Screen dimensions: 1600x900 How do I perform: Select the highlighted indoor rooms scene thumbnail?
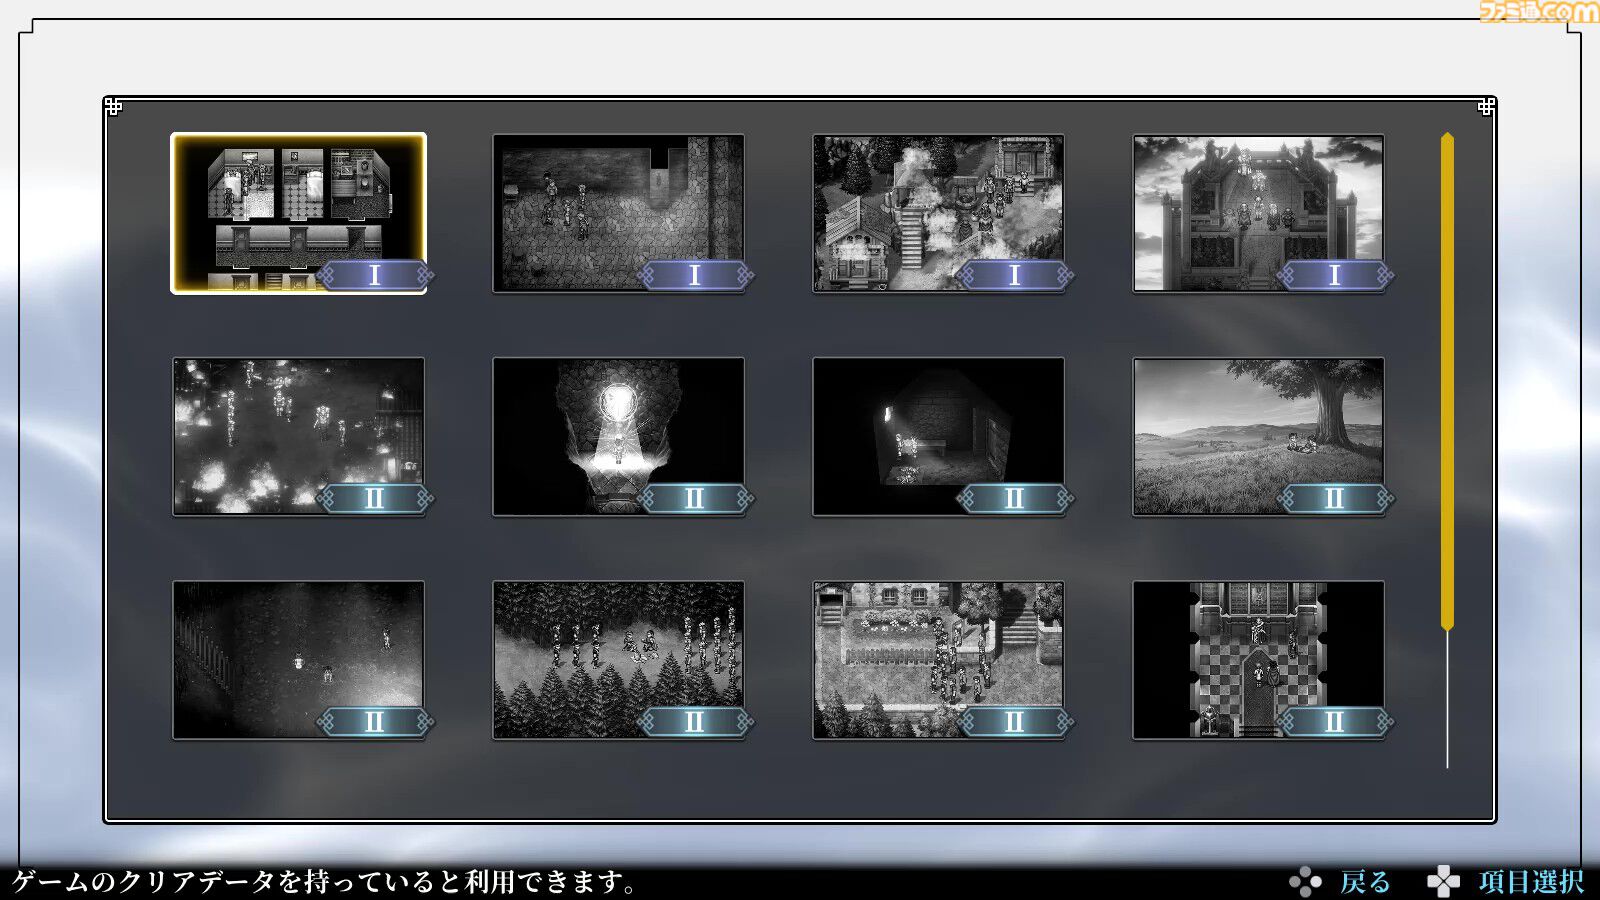pyautogui.click(x=298, y=213)
